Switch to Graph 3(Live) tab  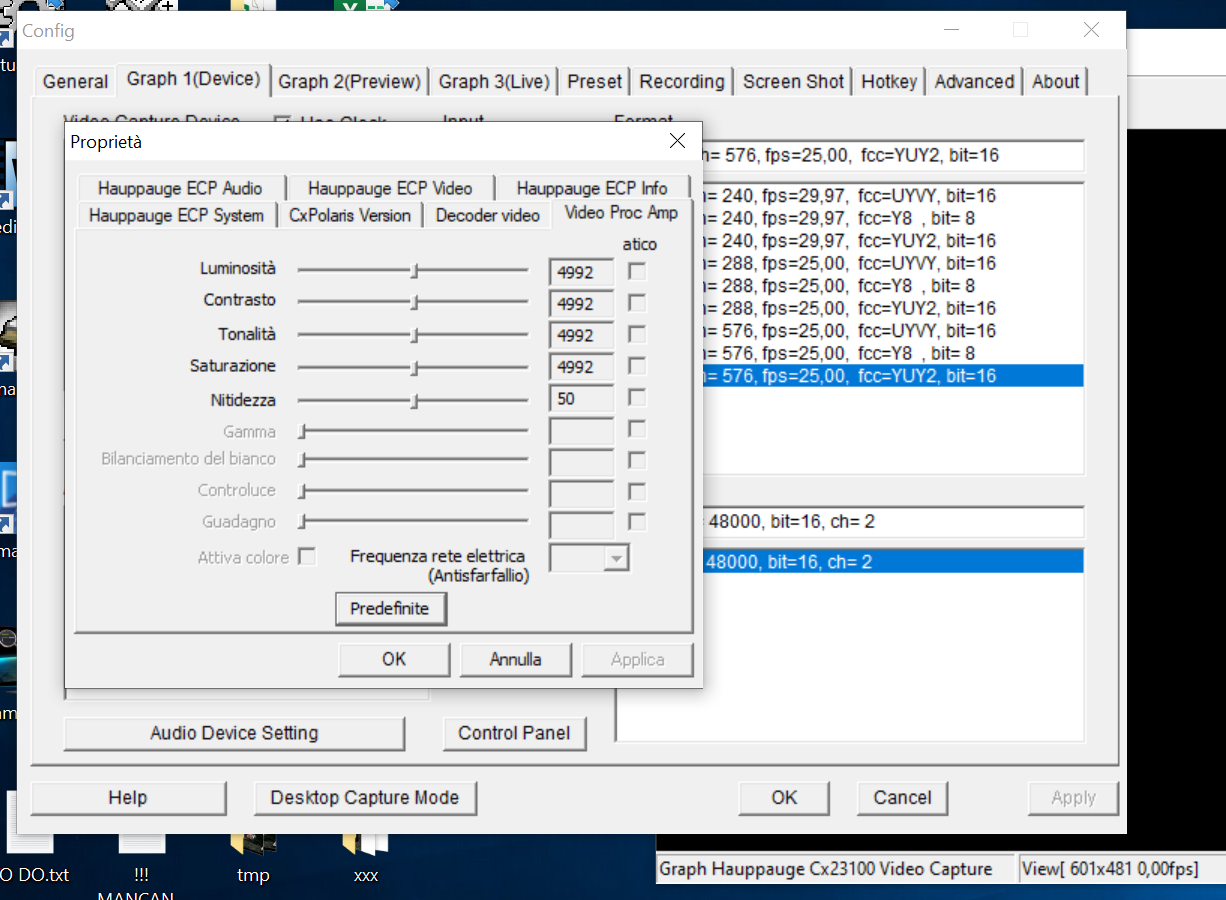pyautogui.click(x=494, y=82)
